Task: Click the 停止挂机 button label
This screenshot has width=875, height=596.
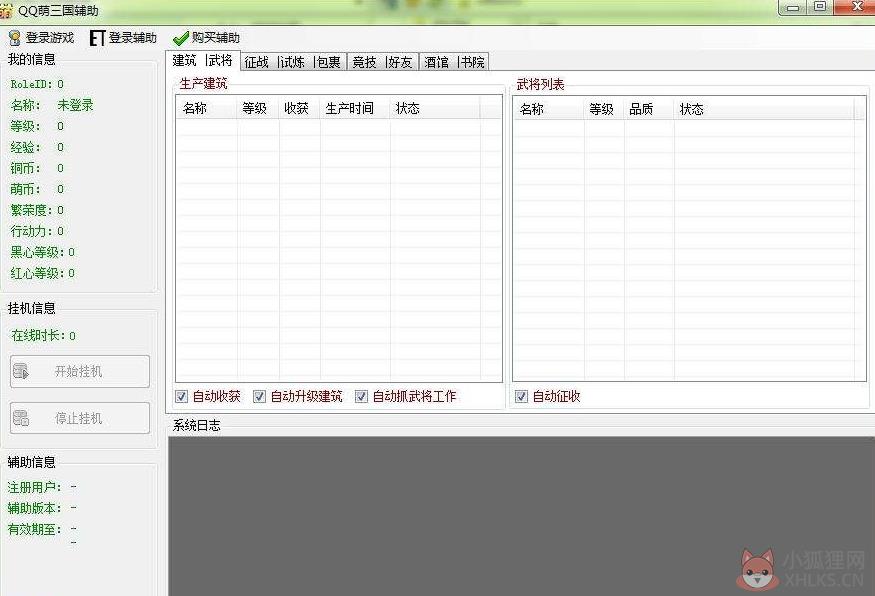Action: [x=78, y=418]
